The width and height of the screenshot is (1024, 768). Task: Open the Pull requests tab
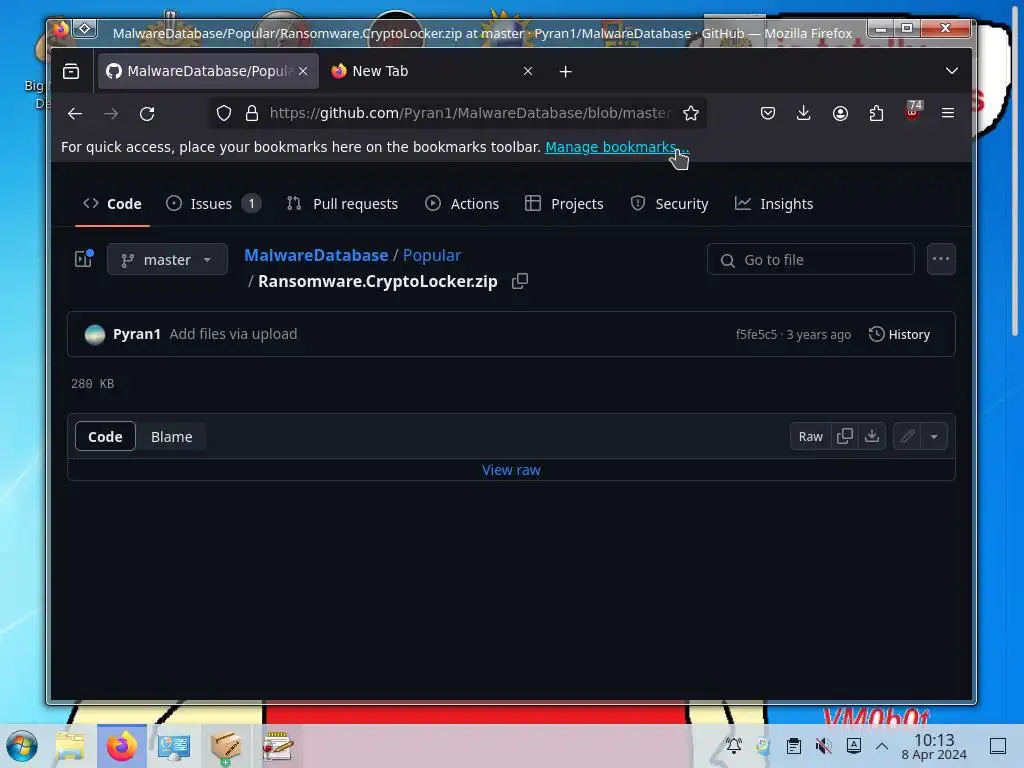pyautogui.click(x=342, y=204)
